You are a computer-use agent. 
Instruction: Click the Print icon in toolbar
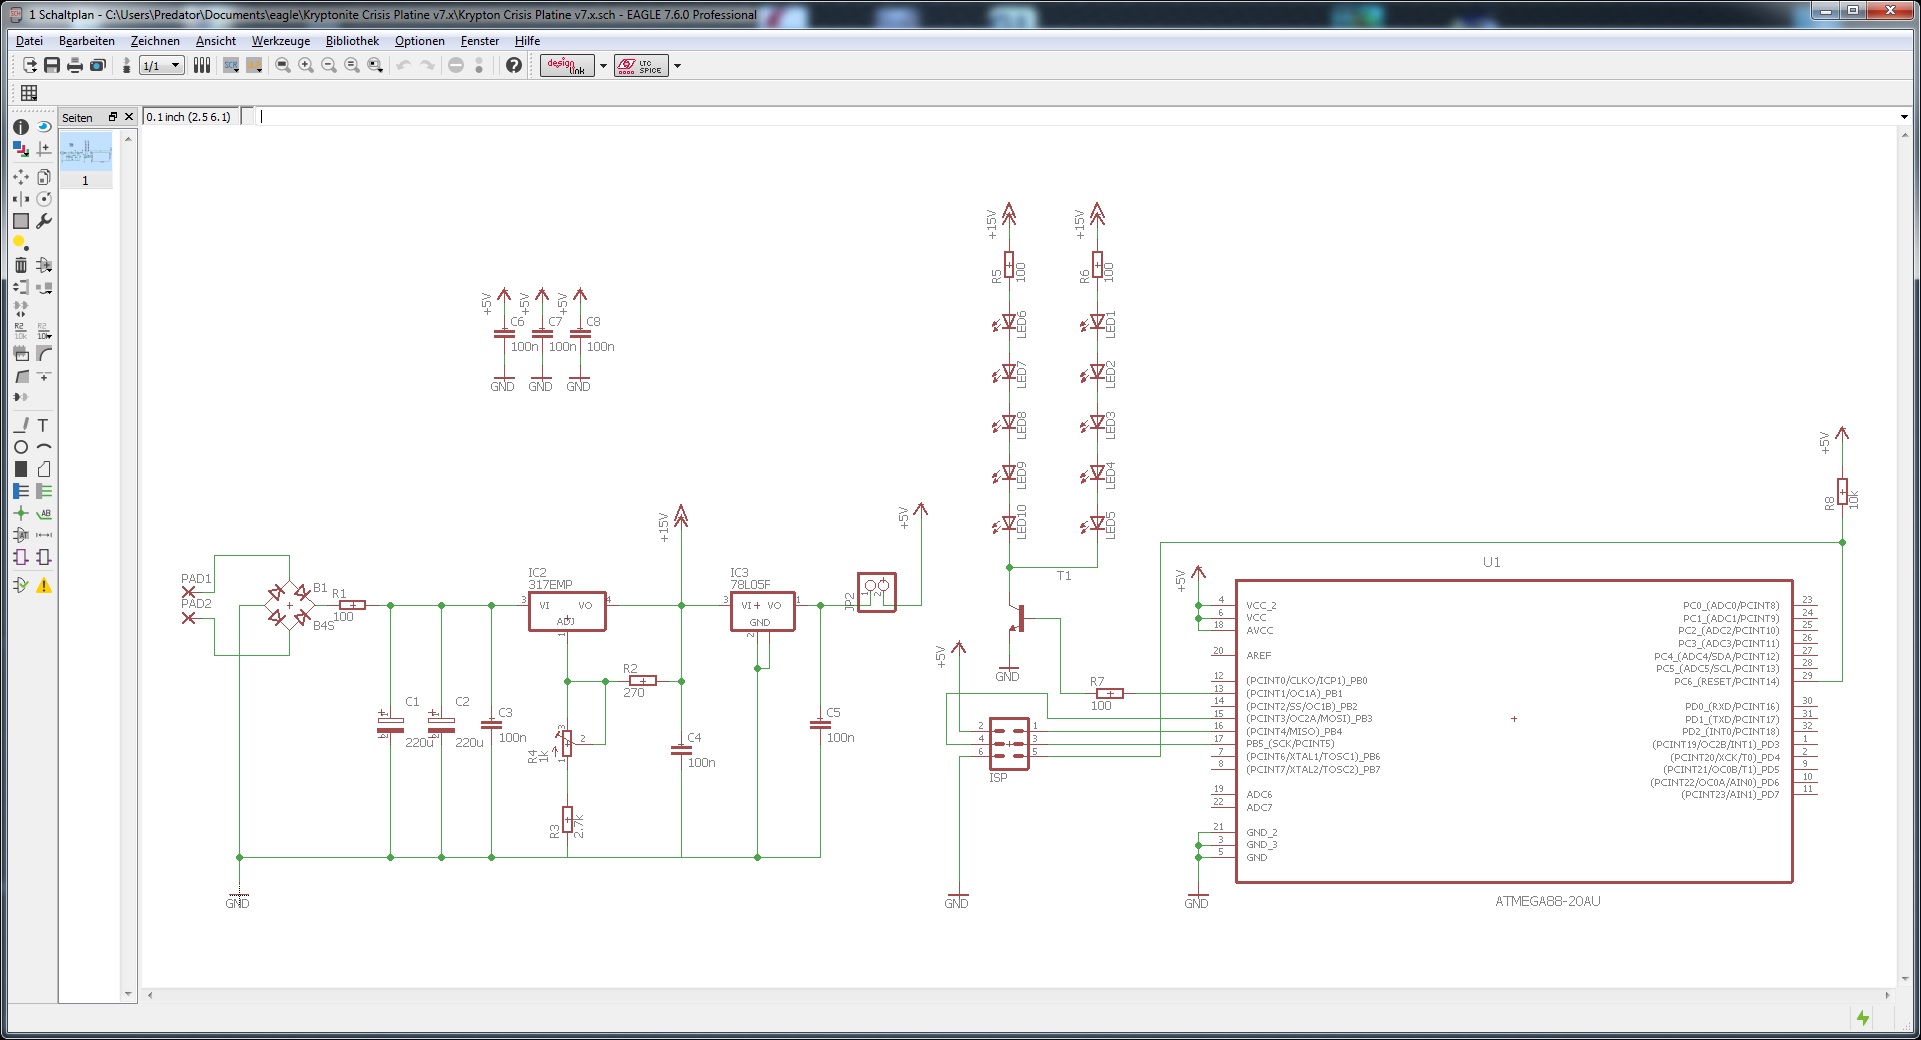pos(75,65)
